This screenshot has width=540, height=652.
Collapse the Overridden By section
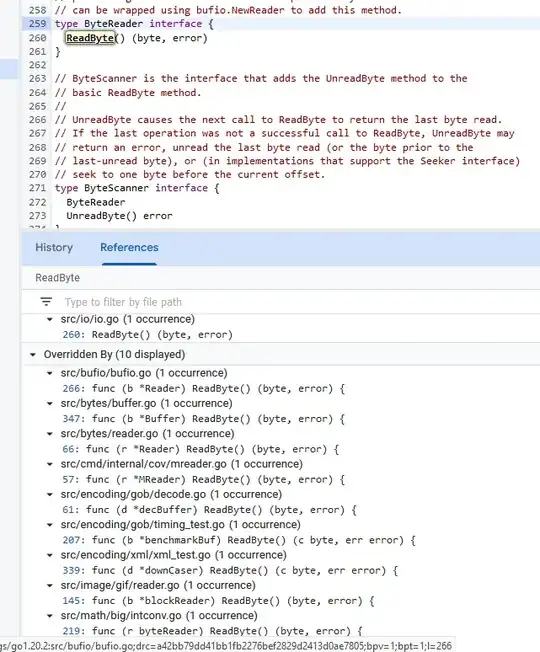[33, 355]
